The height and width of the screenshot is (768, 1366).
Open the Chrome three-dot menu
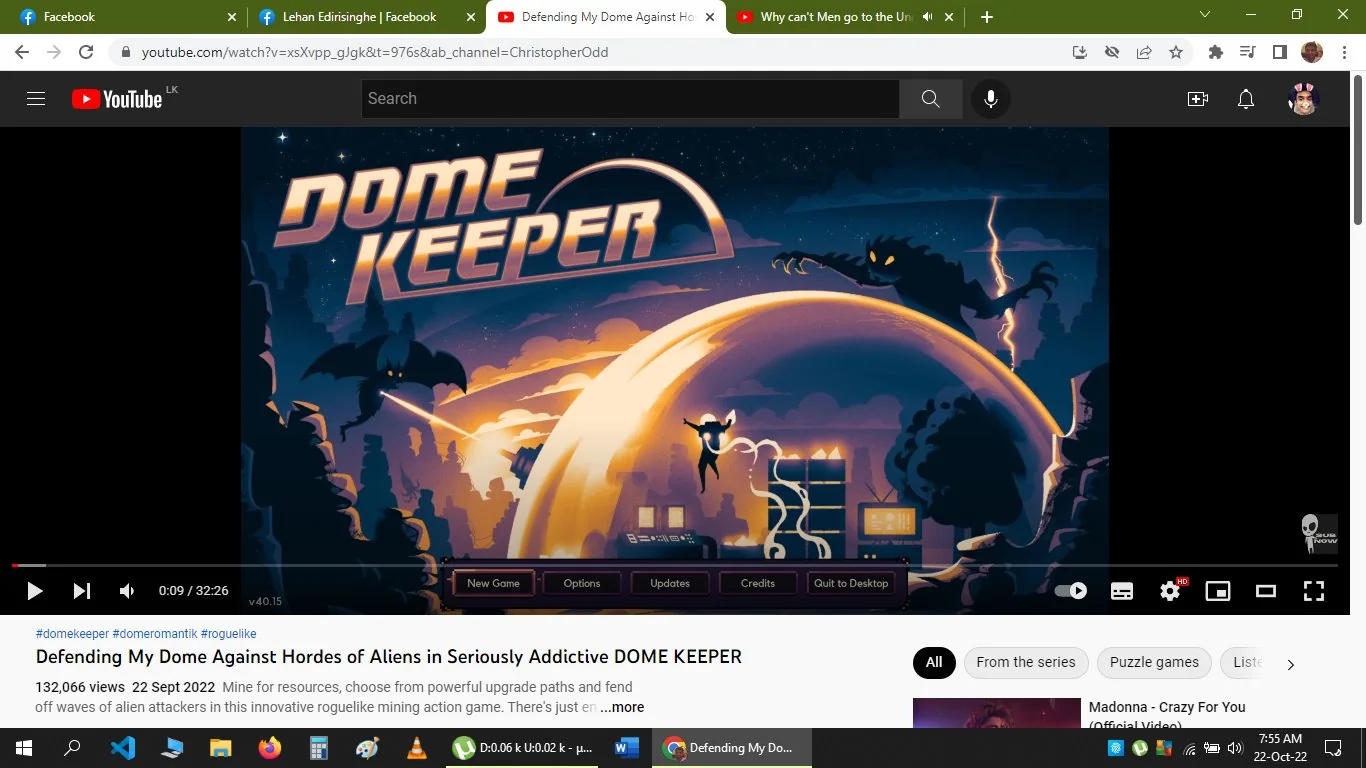1343,52
